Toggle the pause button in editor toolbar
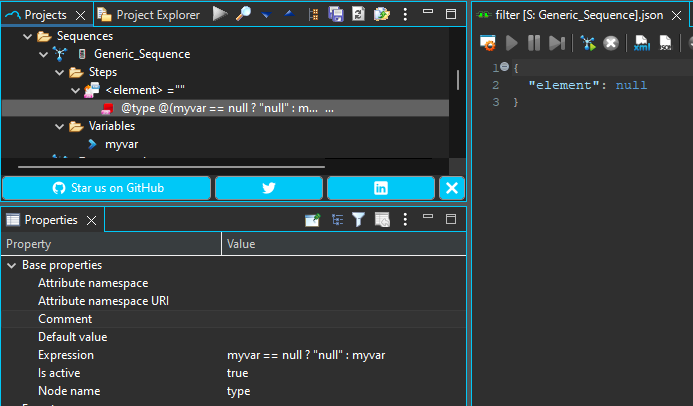Viewport: 693px width, 406px height. (x=534, y=43)
